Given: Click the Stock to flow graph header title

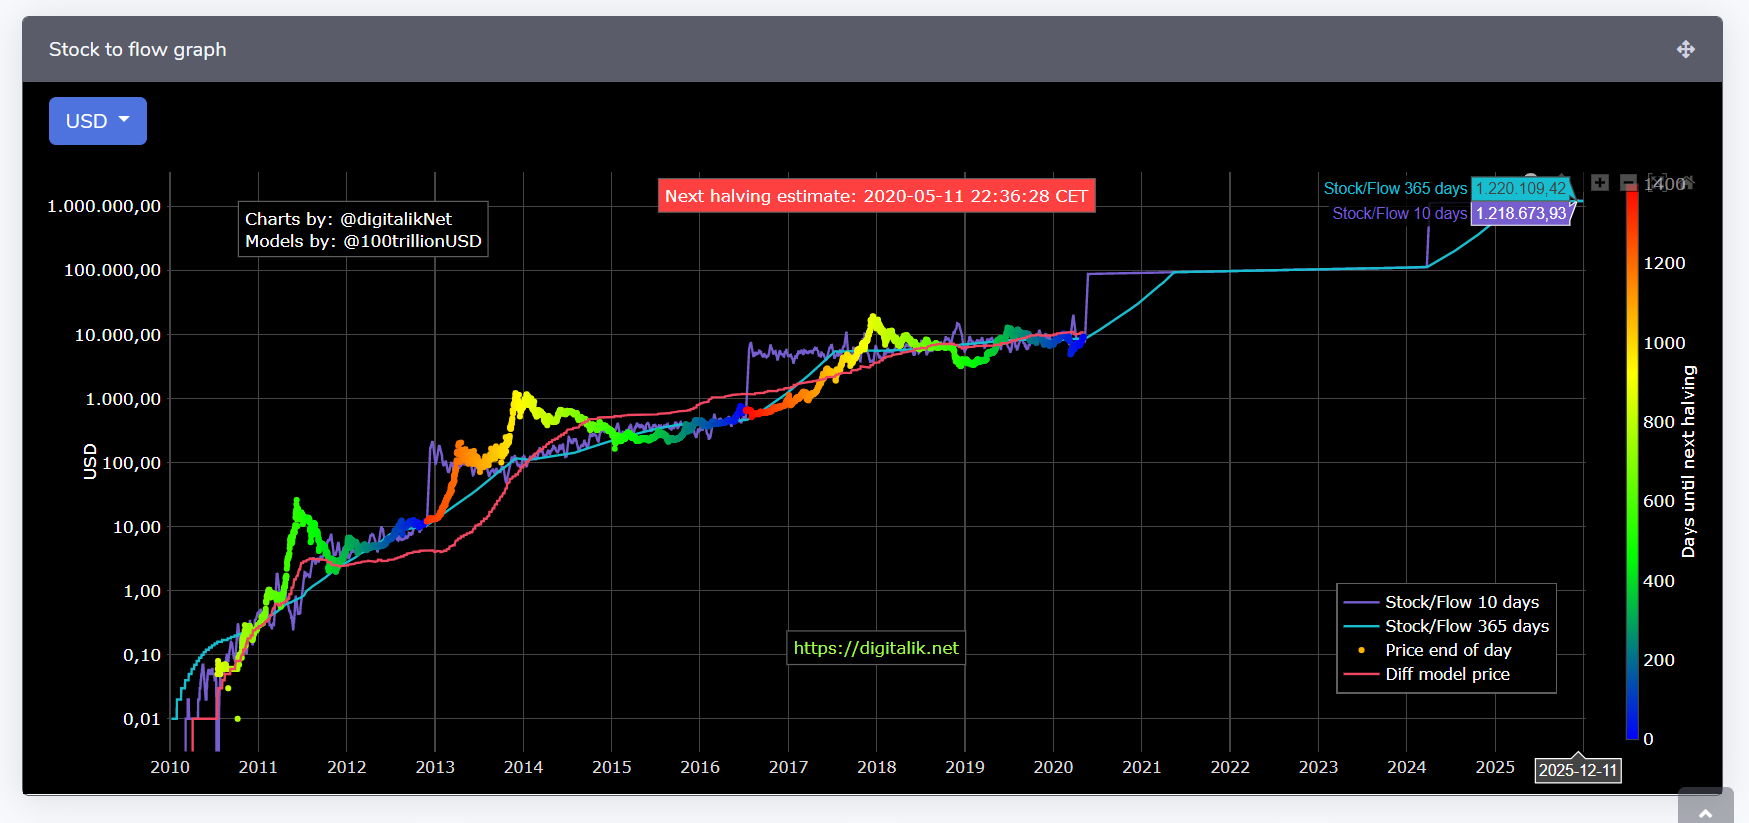Looking at the screenshot, I should (x=138, y=49).
